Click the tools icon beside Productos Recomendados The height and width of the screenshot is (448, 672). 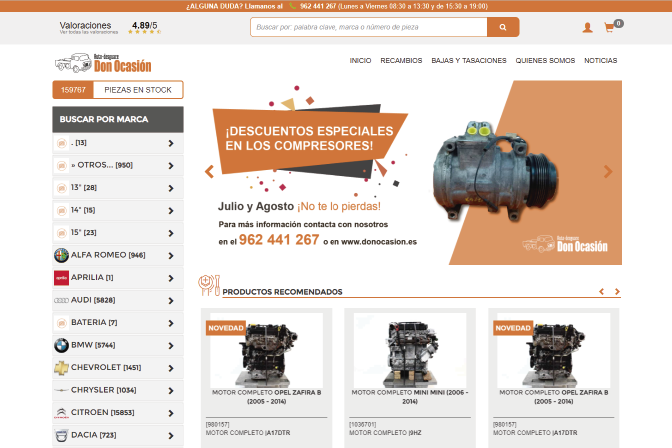pos(209,285)
